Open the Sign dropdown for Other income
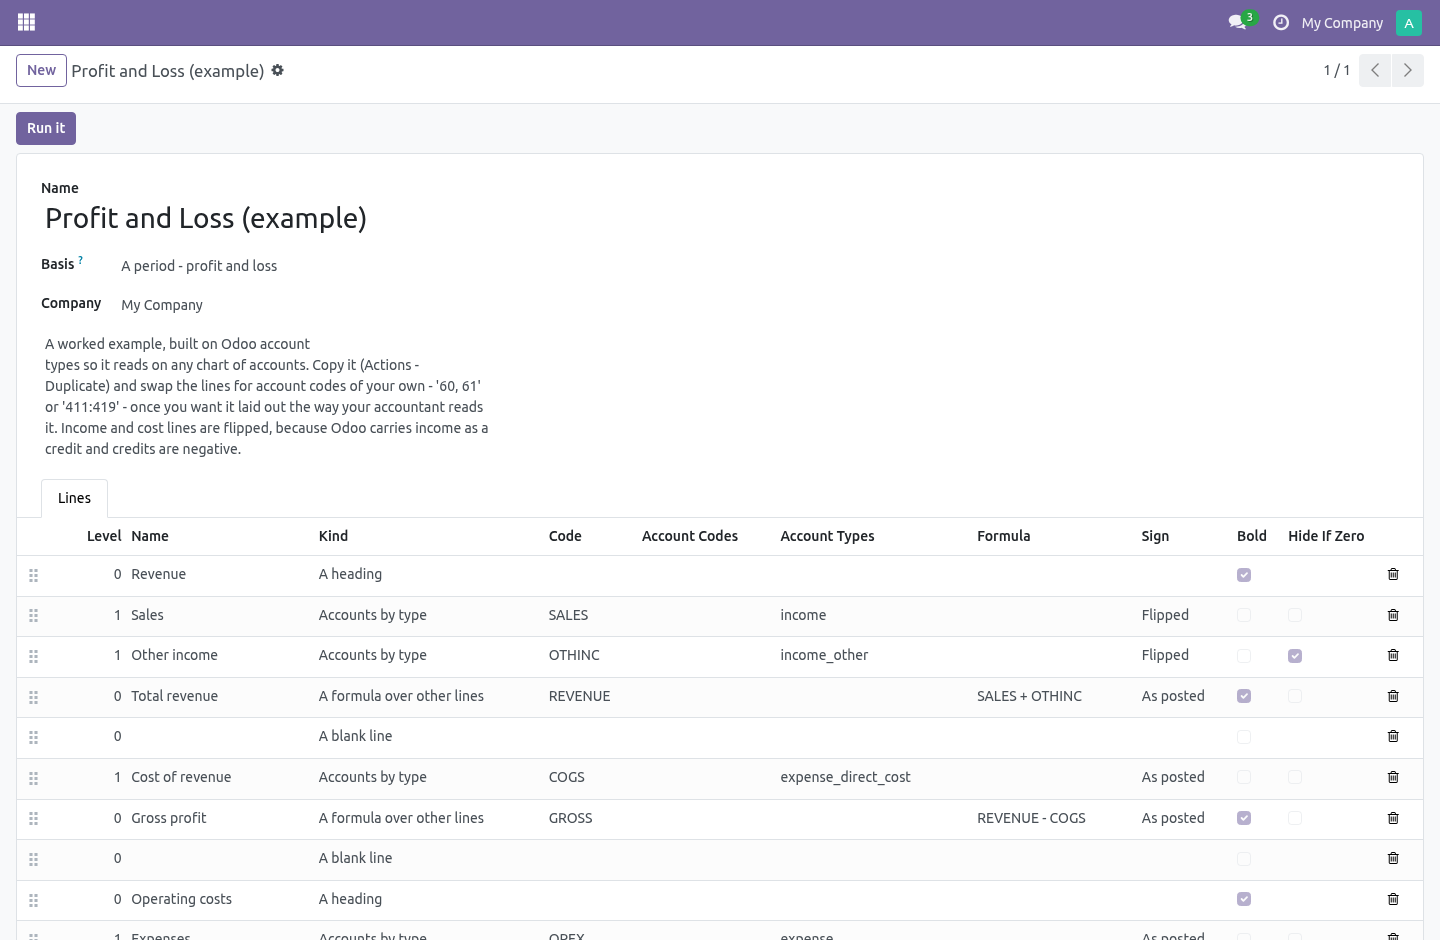1440x940 pixels. [x=1181, y=655]
